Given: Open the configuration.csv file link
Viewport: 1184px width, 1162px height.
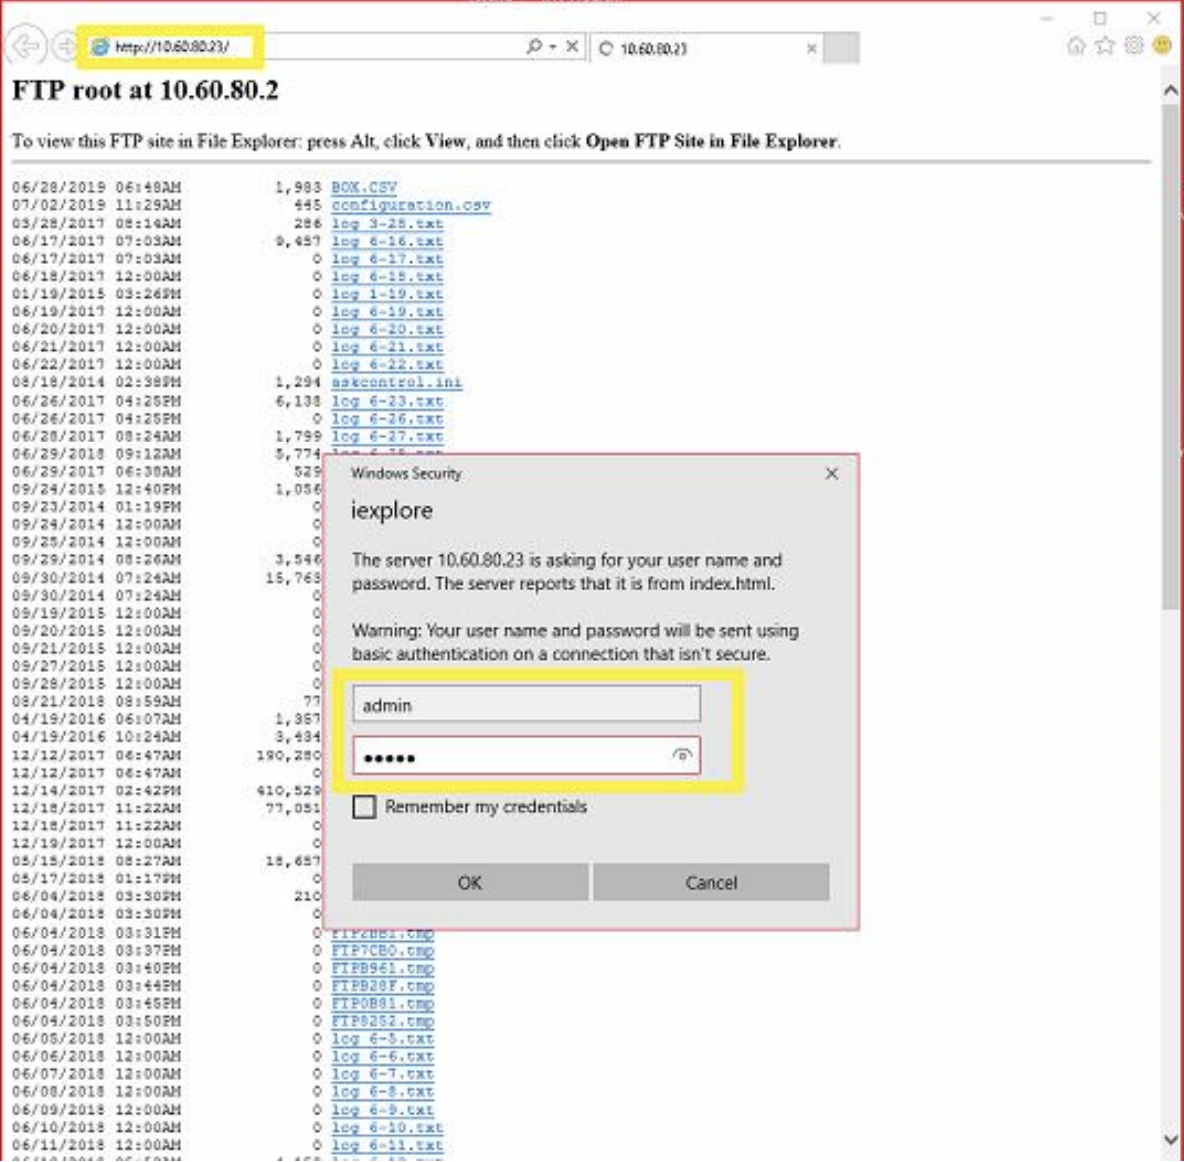Looking at the screenshot, I should pyautogui.click(x=411, y=205).
